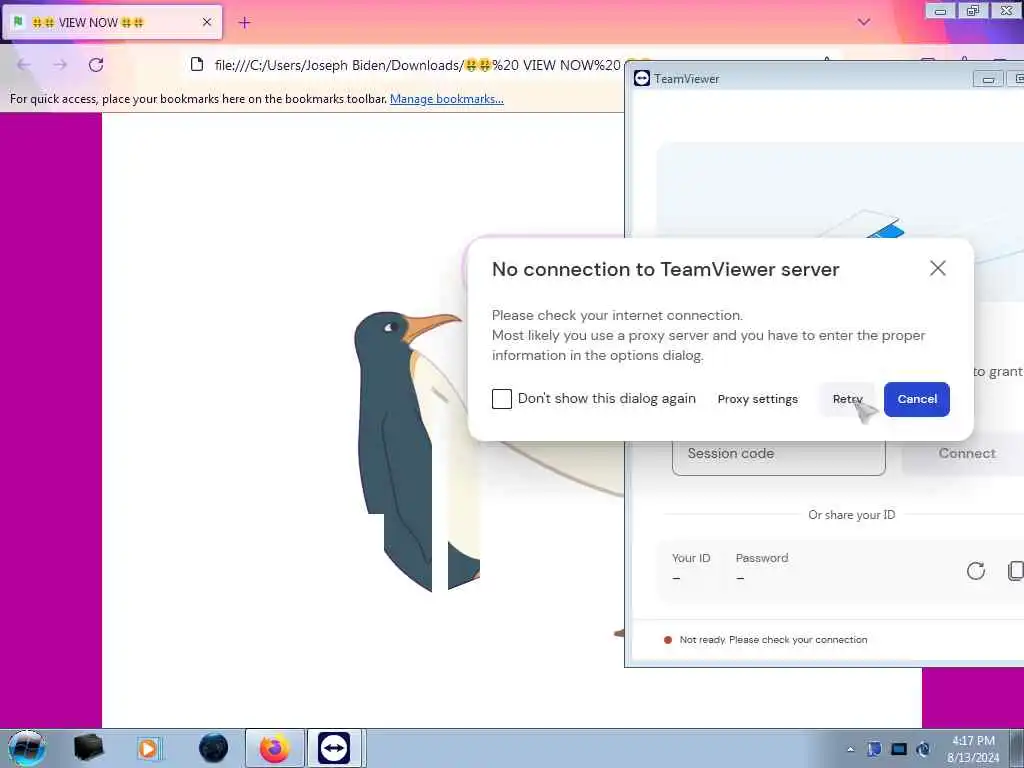The width and height of the screenshot is (1024, 768).
Task: Switch to TeamViewer in the taskbar
Action: (334, 748)
